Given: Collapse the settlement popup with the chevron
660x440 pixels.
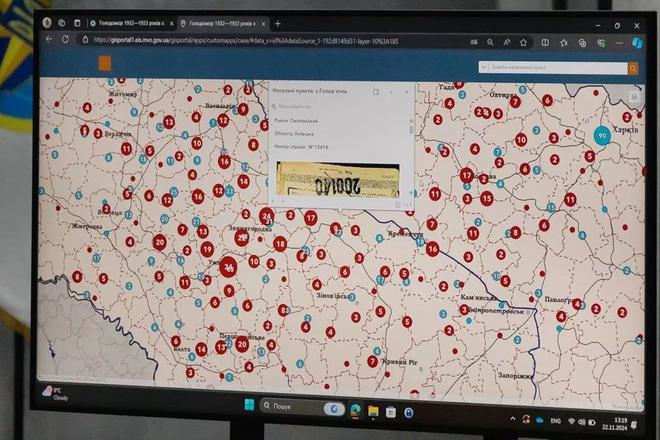Looking at the screenshot, I should coord(391,92).
